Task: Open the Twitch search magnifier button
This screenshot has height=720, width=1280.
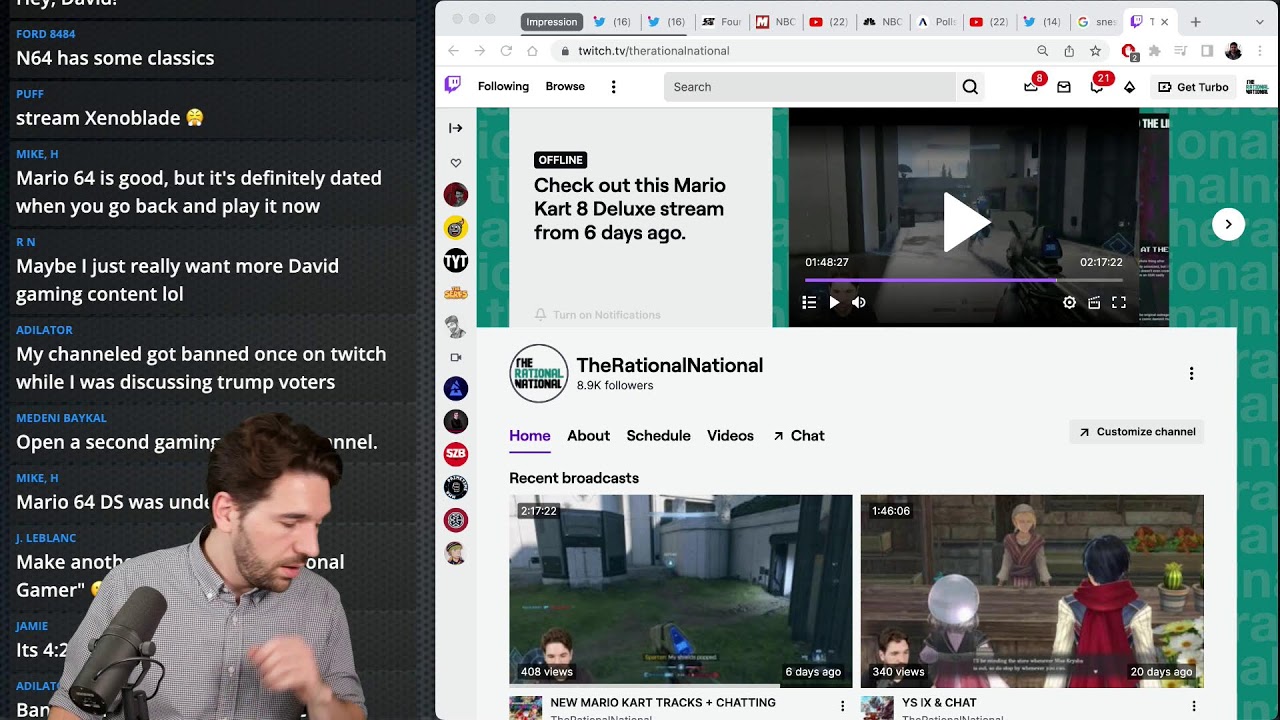Action: [970, 87]
